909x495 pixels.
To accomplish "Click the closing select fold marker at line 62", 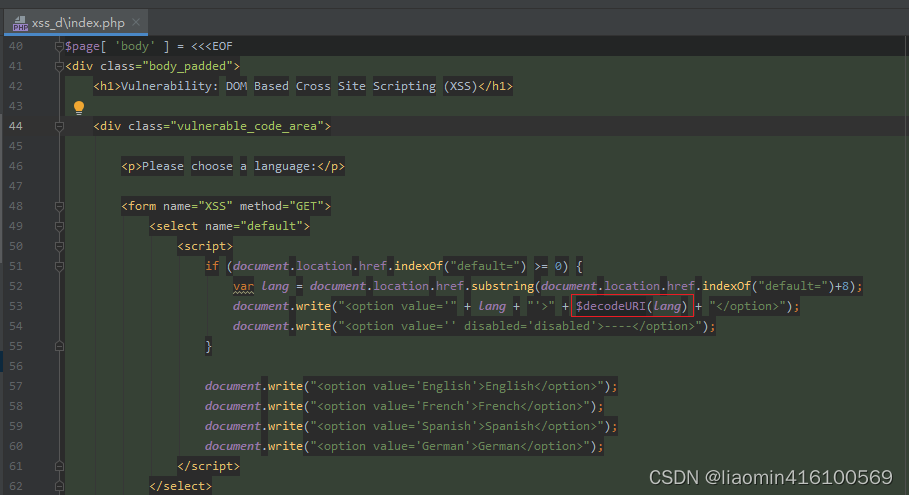I will pos(59,486).
